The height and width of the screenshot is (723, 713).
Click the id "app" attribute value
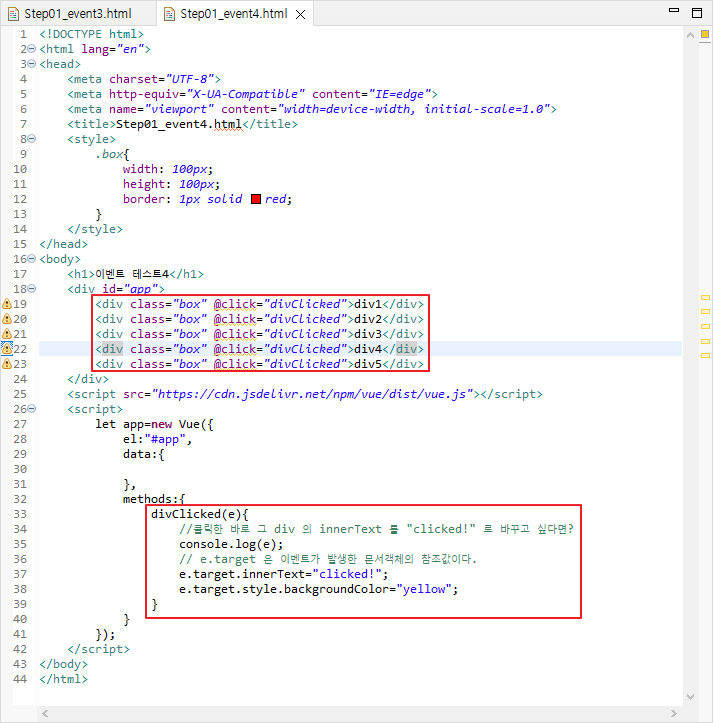pos(141,289)
